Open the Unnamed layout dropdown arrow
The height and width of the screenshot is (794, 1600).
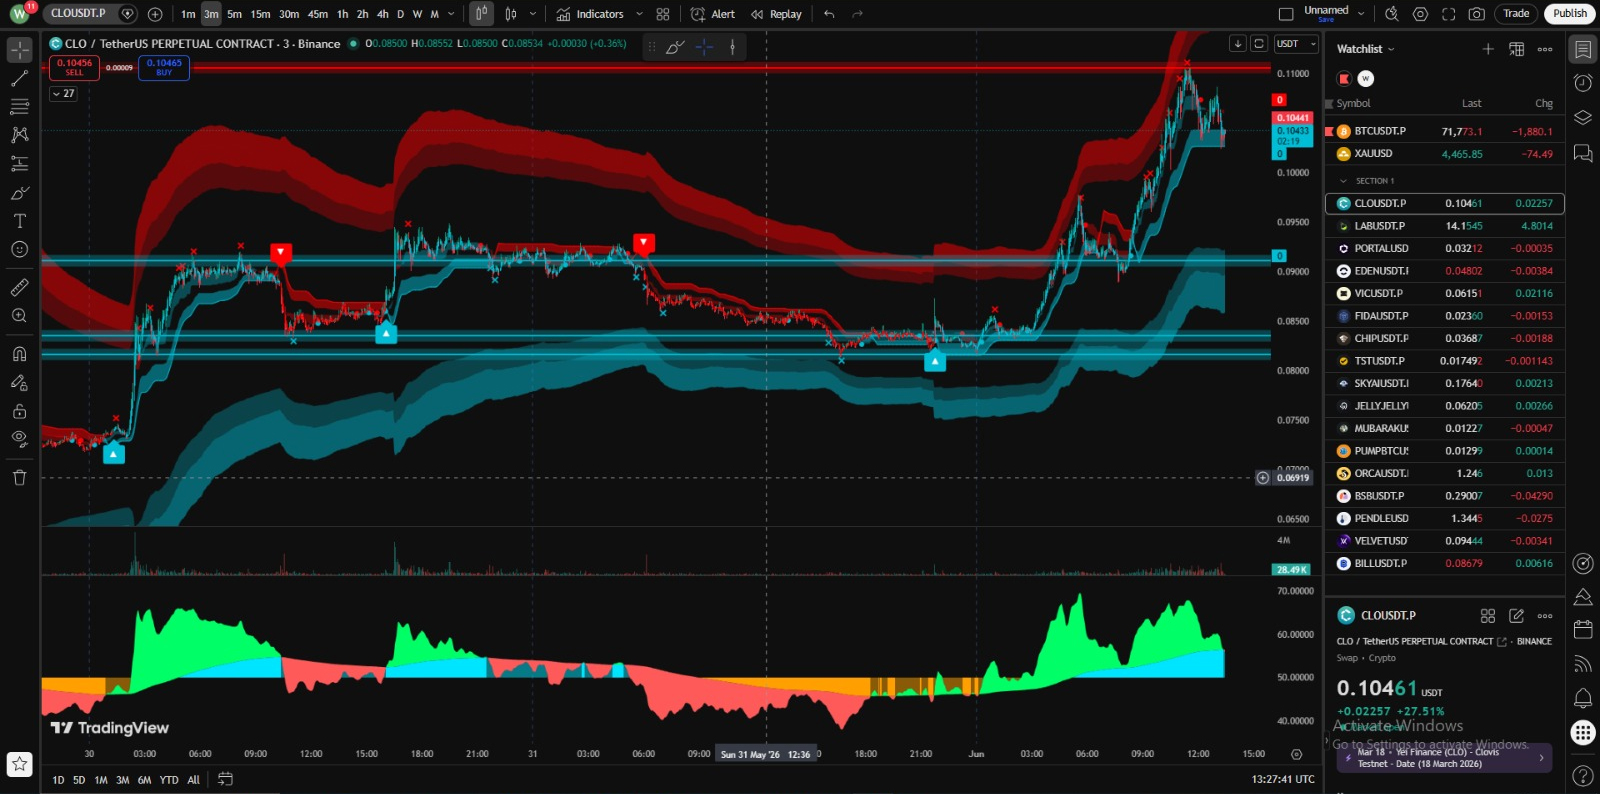[1361, 14]
